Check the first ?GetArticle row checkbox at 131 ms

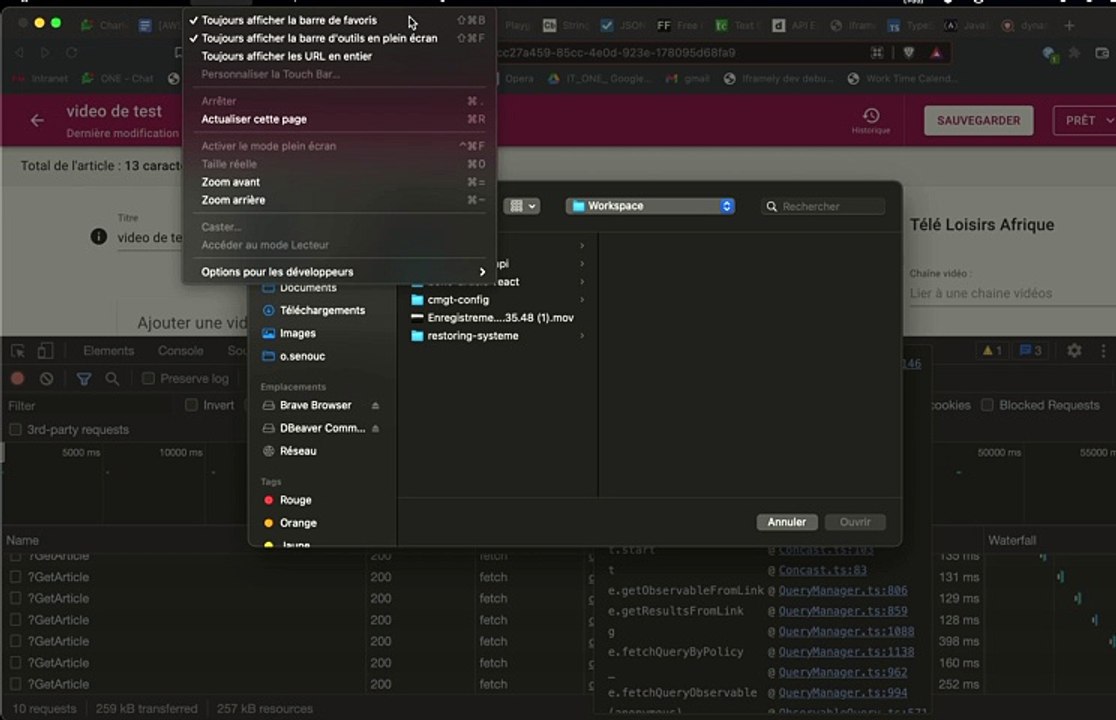point(15,577)
